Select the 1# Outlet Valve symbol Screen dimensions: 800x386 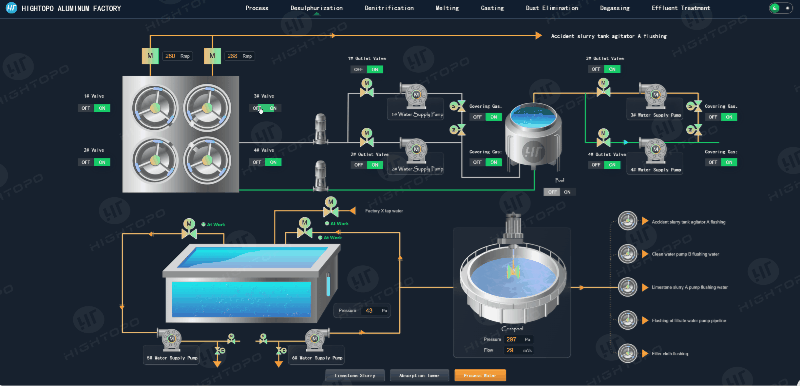tap(366, 88)
